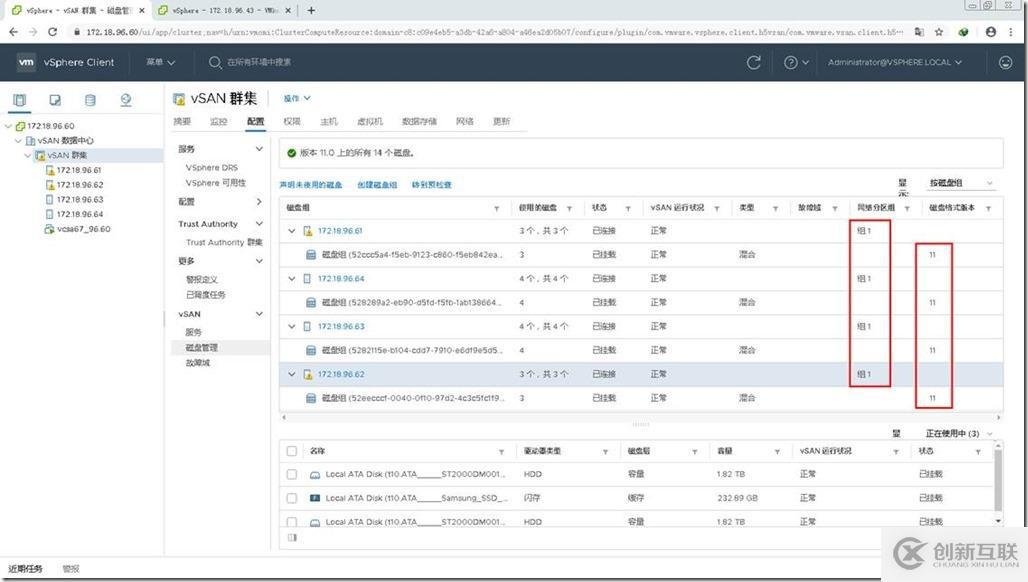Viewport: 1028px width, 582px height.
Task: Open Storage inventory view icon
Action: (x=90, y=100)
